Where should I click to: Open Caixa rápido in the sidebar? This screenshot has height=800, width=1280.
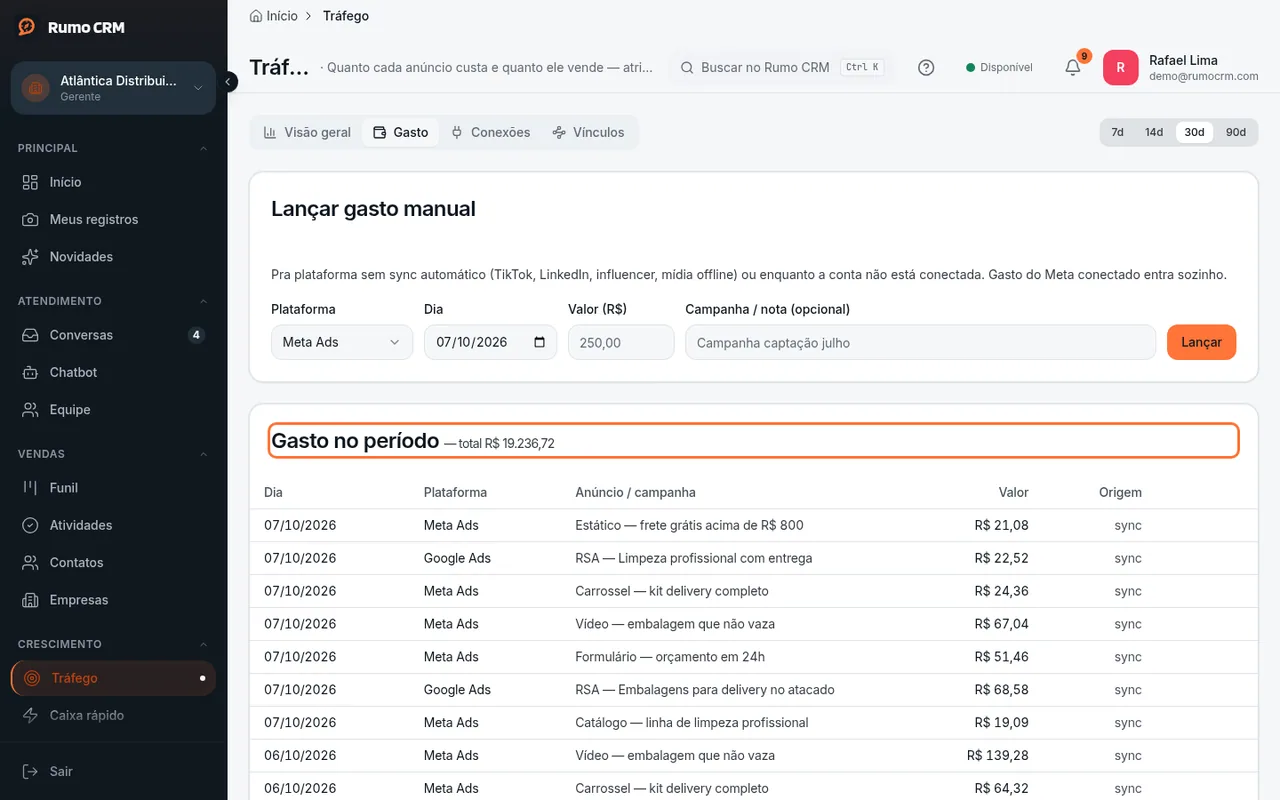tap(113, 715)
